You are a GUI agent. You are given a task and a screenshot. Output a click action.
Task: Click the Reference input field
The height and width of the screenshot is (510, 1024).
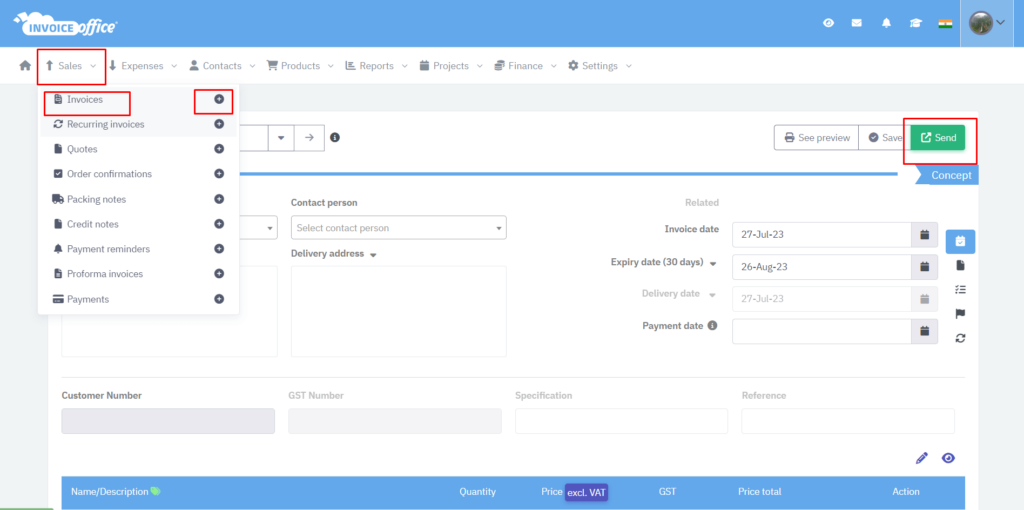[x=847, y=421]
